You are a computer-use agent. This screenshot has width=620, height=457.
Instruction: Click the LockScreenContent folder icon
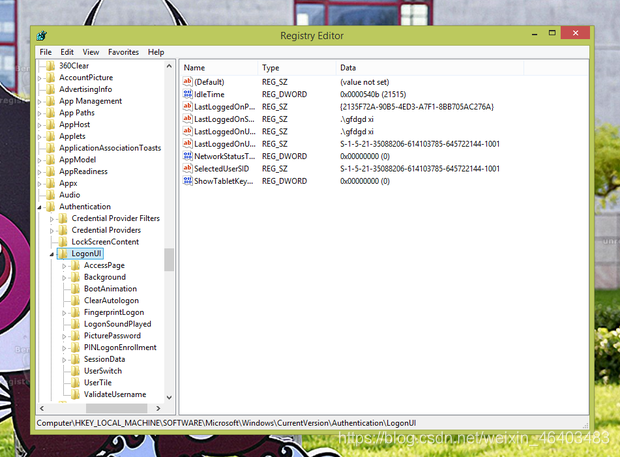point(63,242)
